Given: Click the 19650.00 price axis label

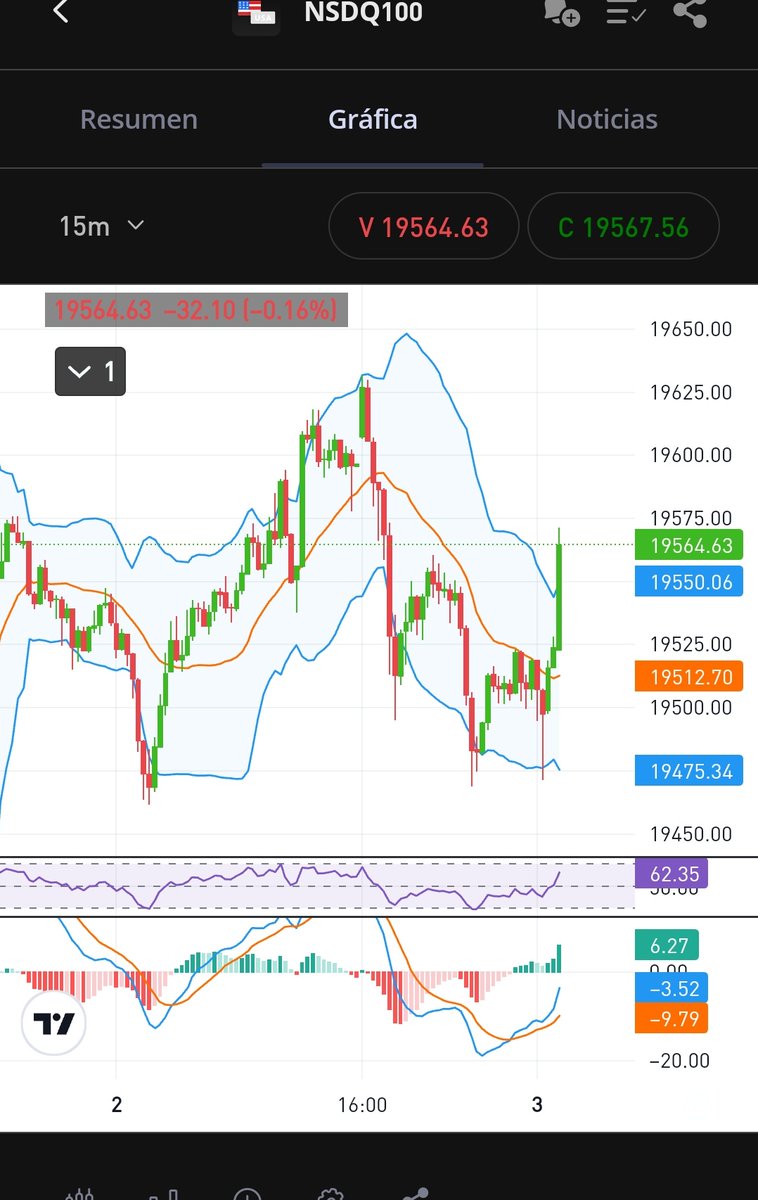Looking at the screenshot, I should (x=690, y=328).
